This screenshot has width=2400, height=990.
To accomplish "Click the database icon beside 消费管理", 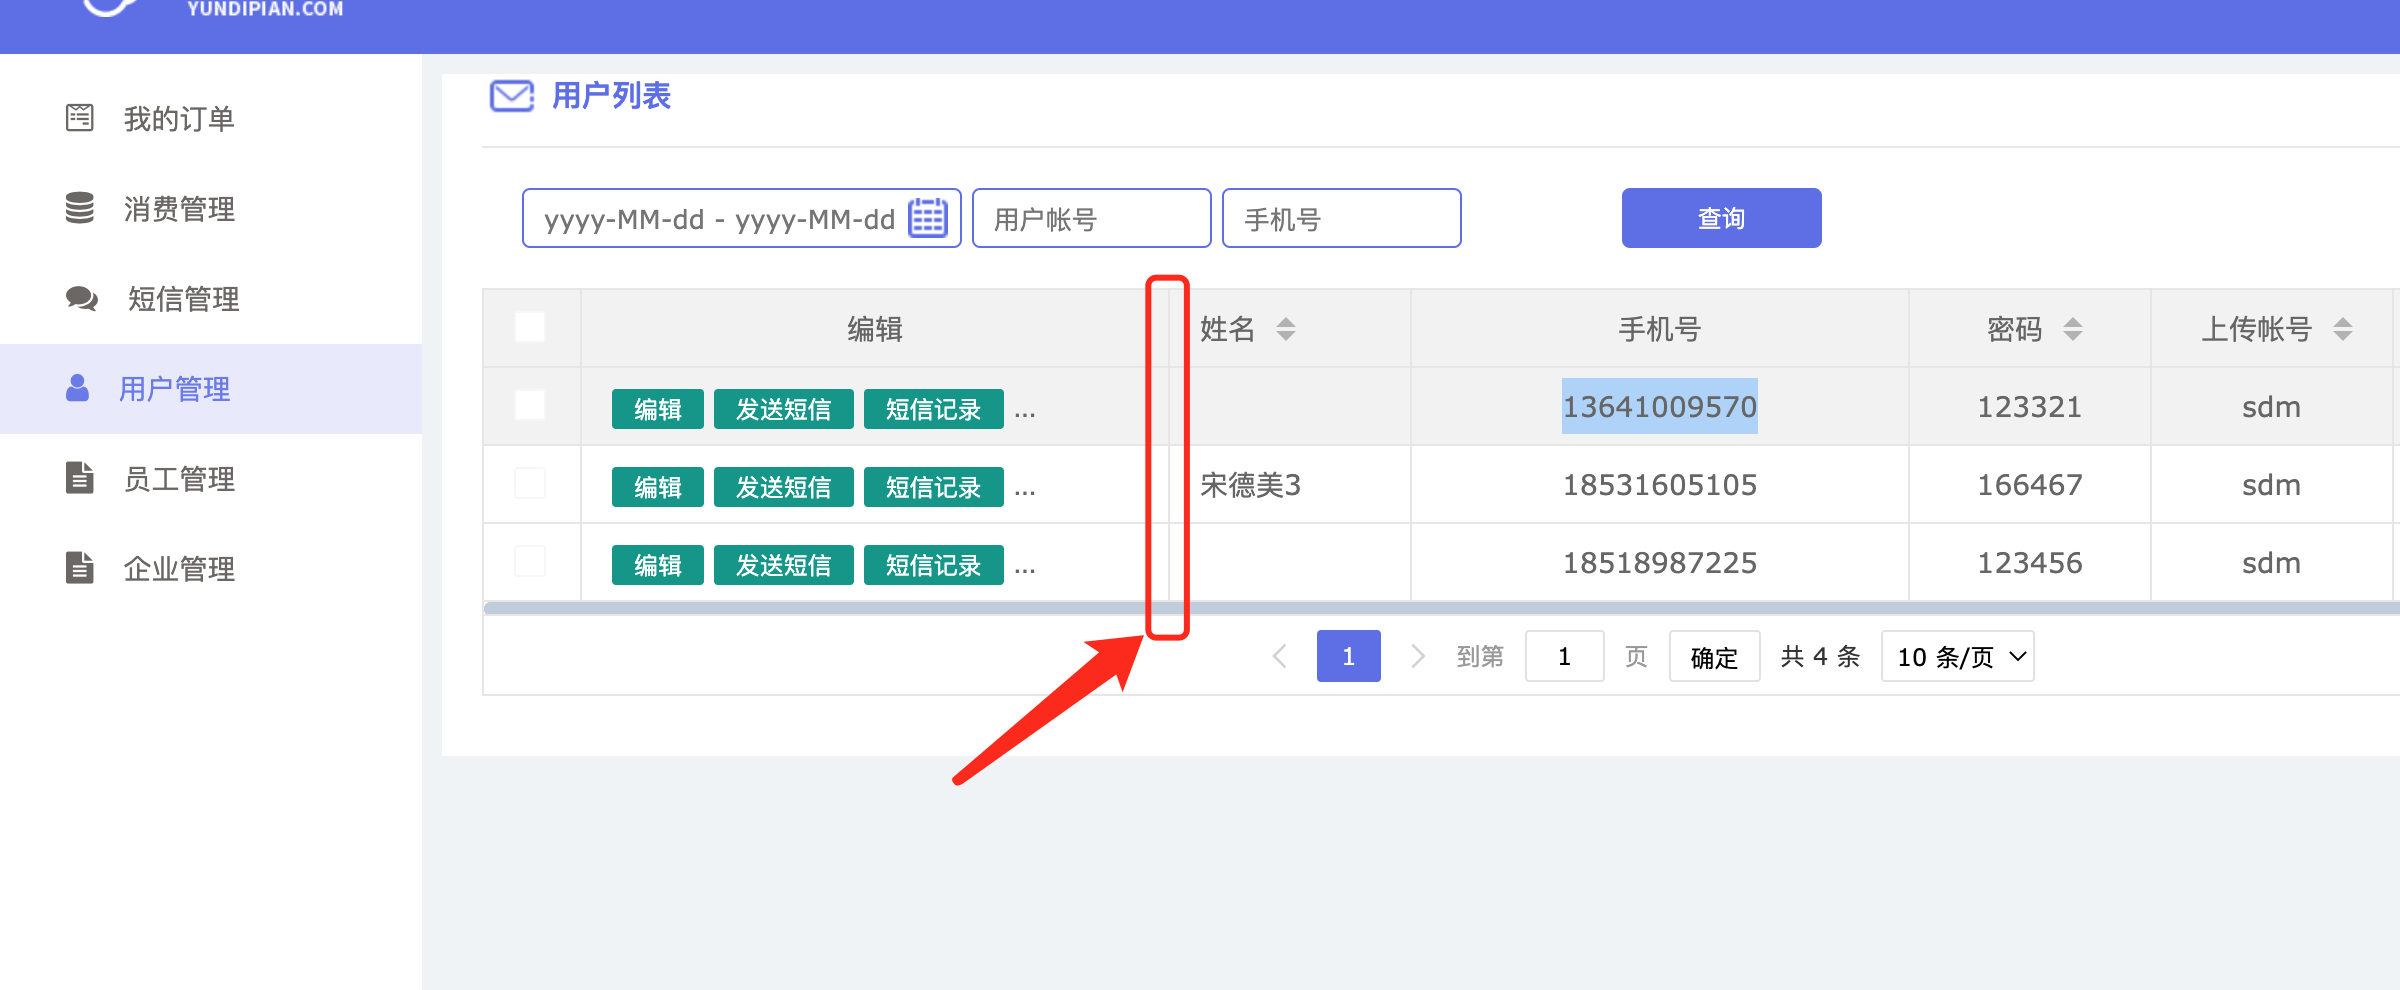I will coord(80,208).
